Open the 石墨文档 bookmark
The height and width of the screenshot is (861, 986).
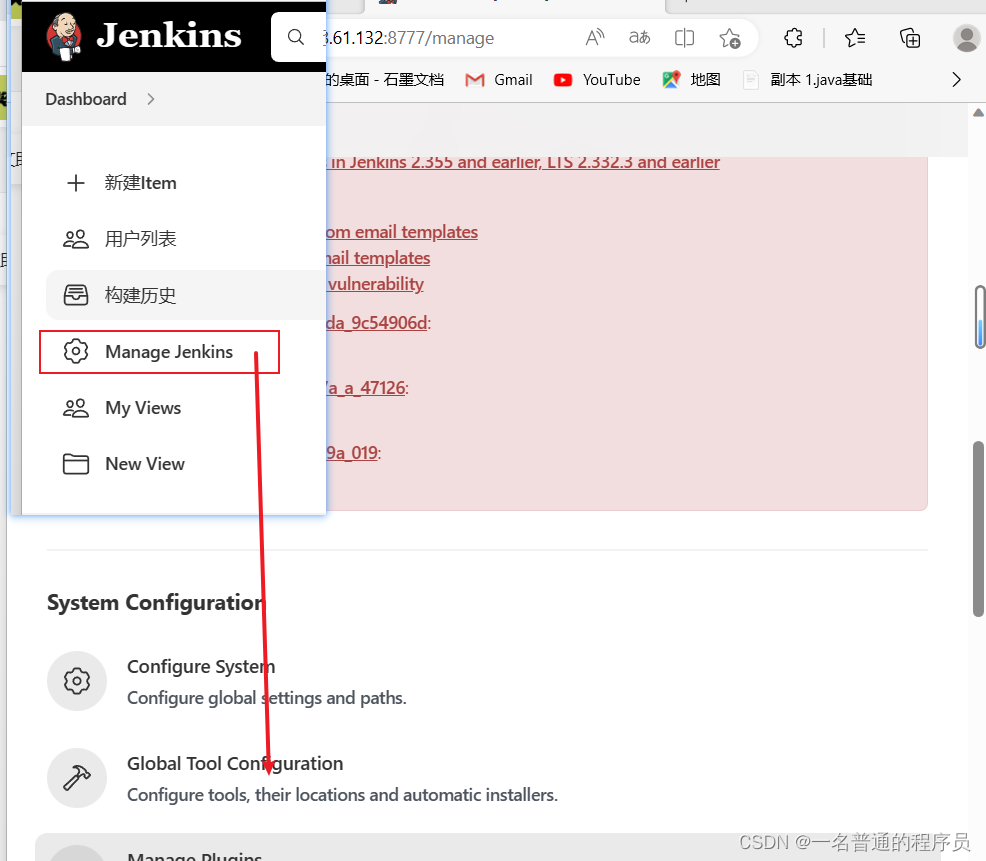(384, 80)
